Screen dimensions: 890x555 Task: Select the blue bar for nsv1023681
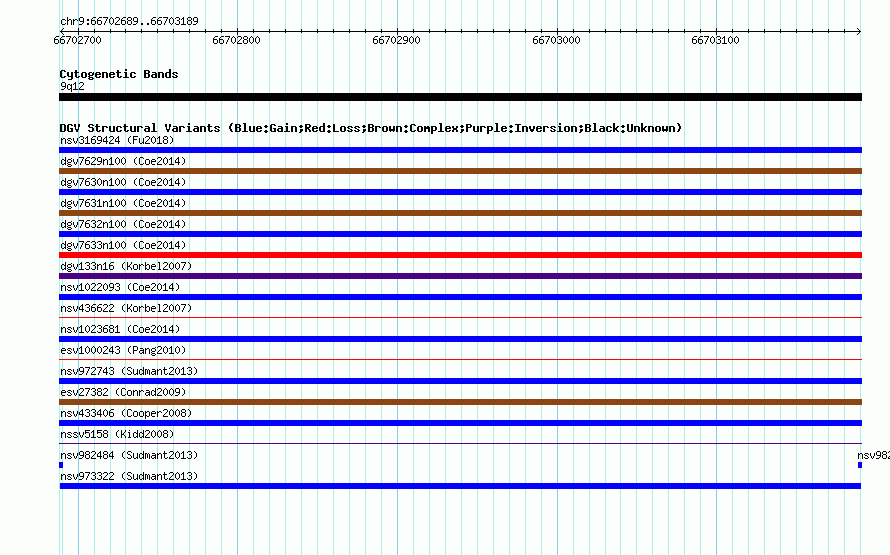[x=460, y=339]
